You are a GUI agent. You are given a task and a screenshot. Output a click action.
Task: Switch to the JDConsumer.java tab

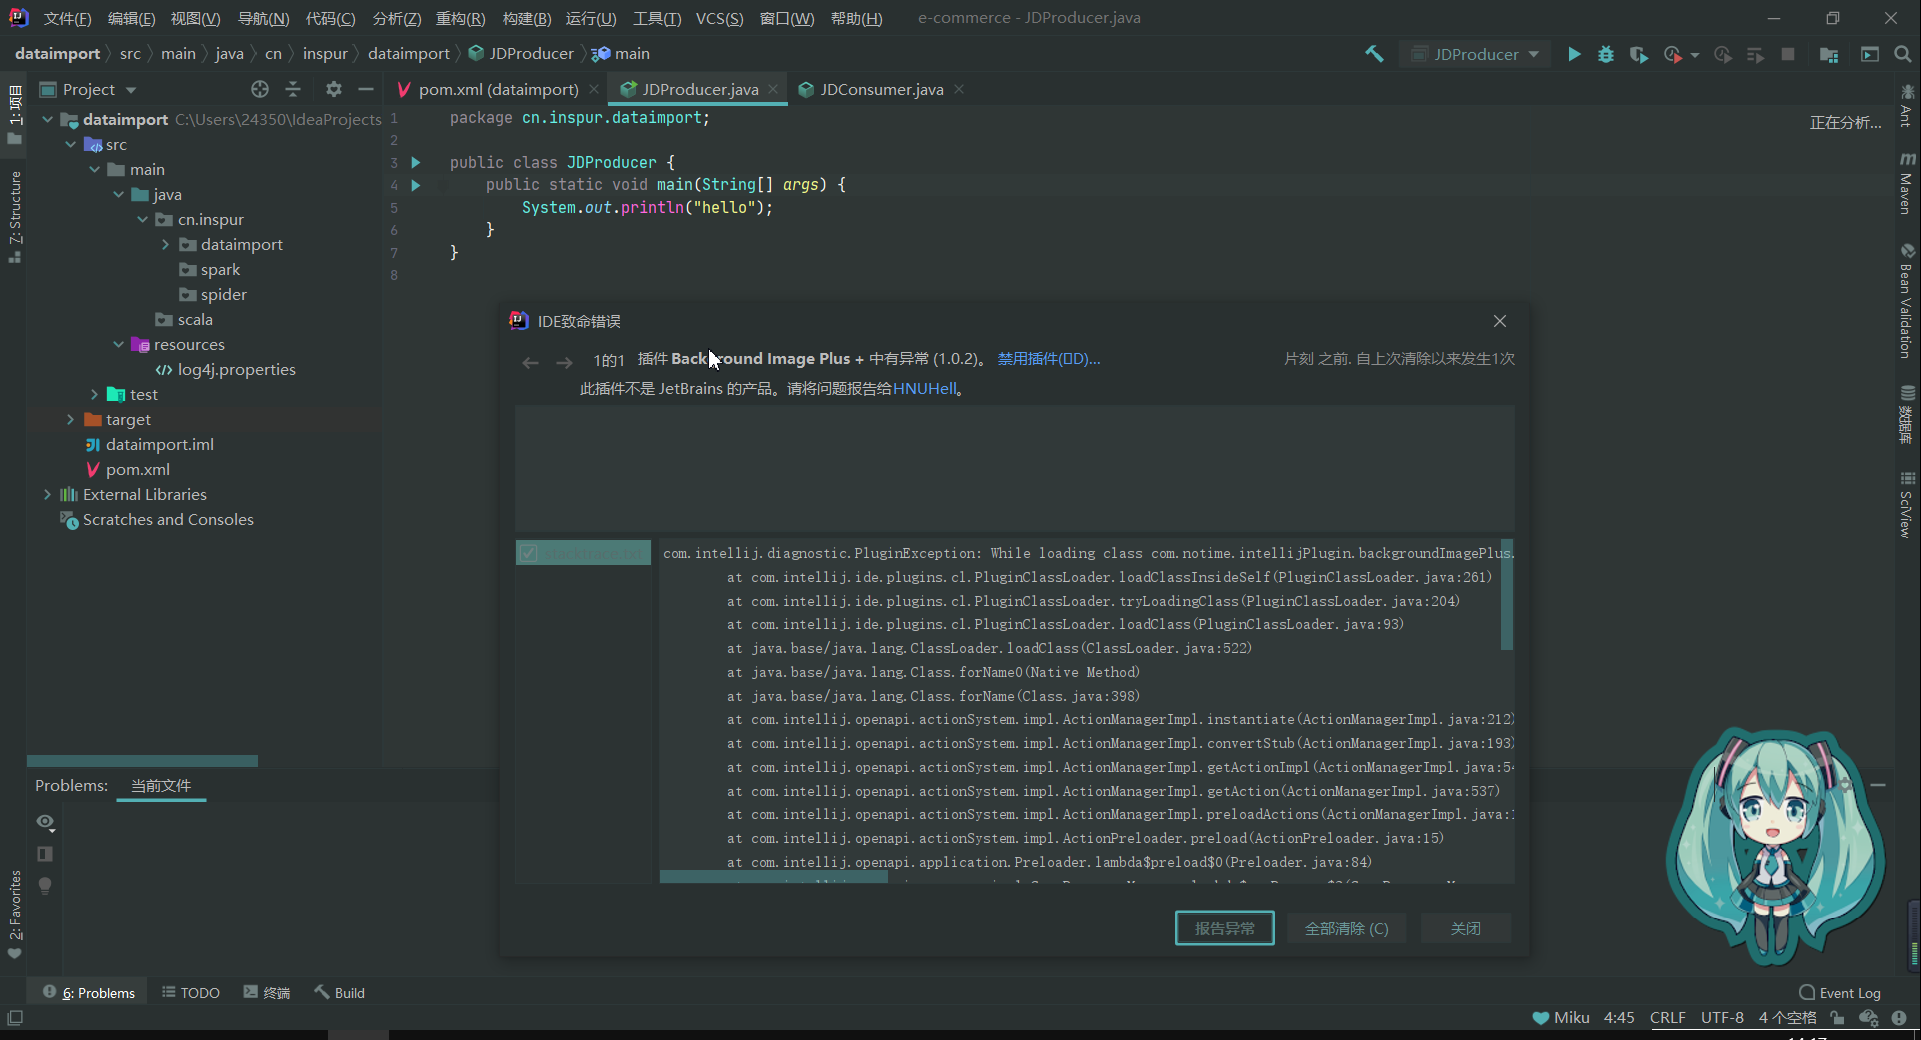pos(879,89)
